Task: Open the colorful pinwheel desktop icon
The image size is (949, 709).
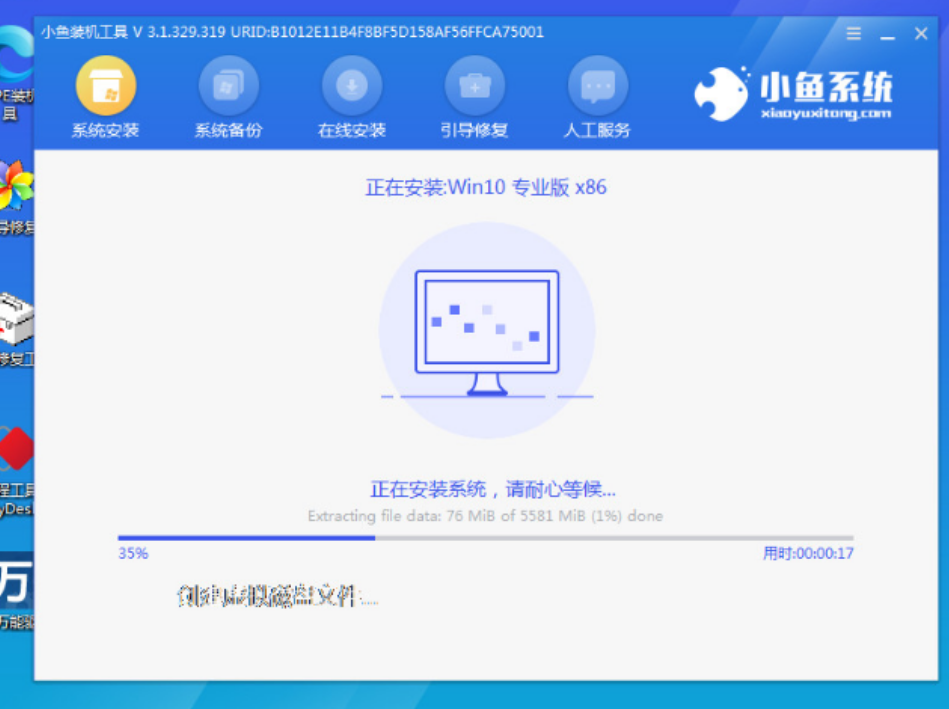Action: click(x=16, y=185)
